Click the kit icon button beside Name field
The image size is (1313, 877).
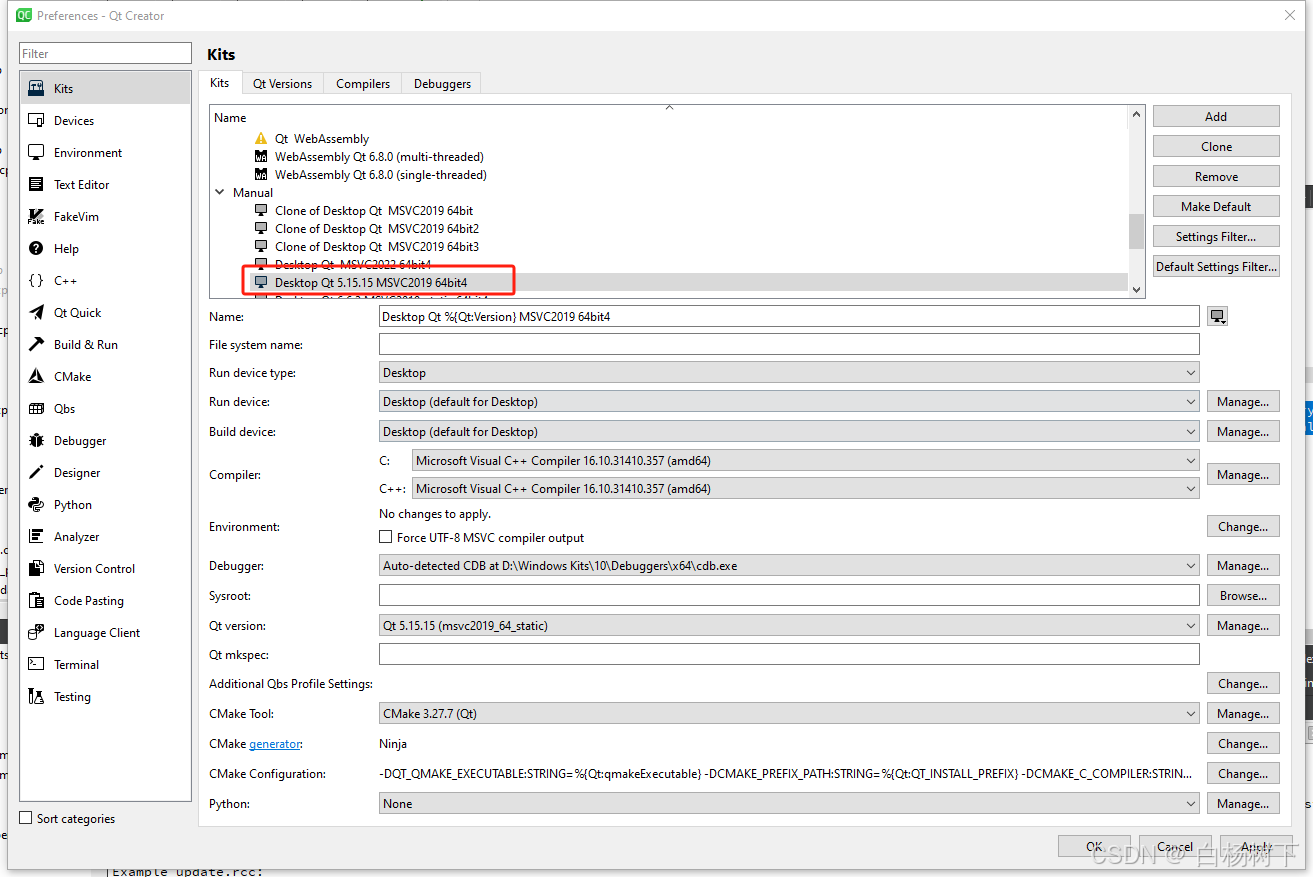click(1217, 316)
